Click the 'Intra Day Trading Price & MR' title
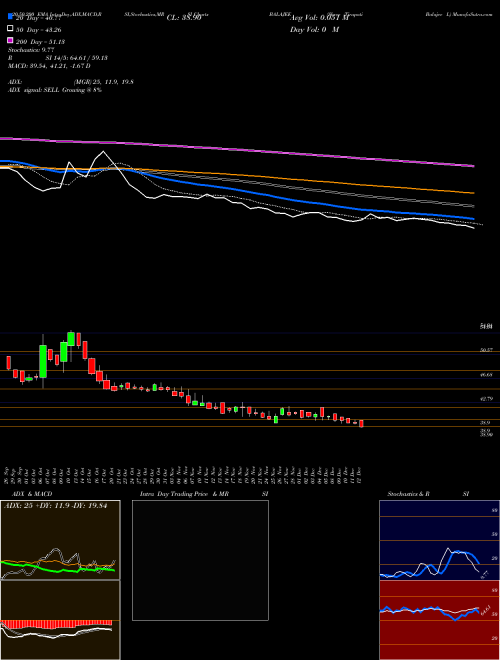The height and width of the screenshot is (660, 500). pos(184,494)
